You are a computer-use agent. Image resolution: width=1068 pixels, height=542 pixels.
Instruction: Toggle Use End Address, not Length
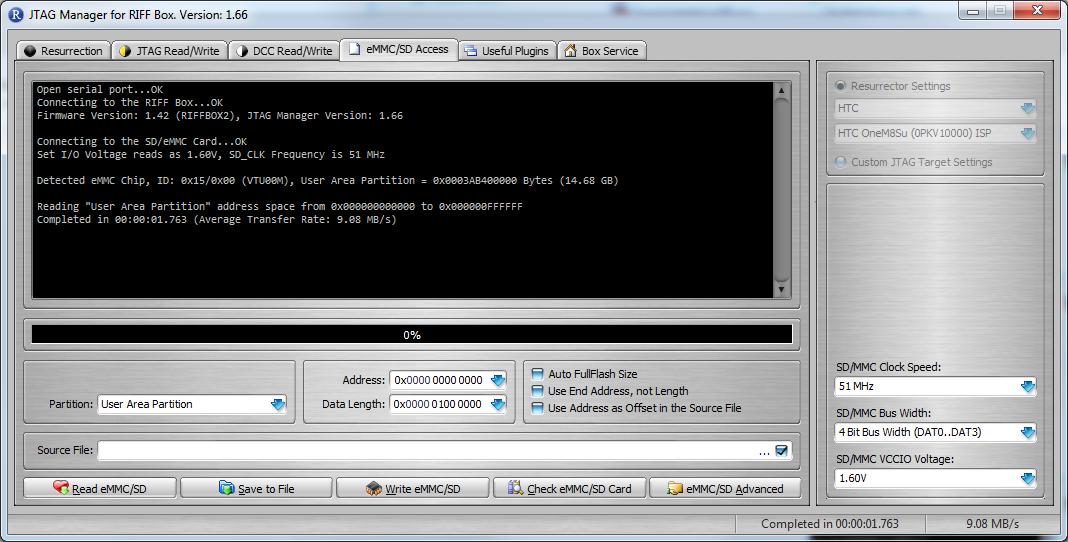[x=538, y=391]
